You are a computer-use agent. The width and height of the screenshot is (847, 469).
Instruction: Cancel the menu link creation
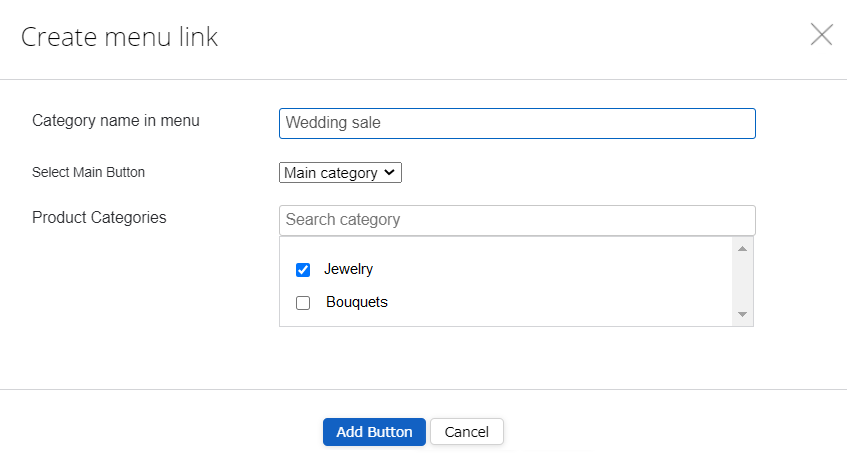(466, 432)
